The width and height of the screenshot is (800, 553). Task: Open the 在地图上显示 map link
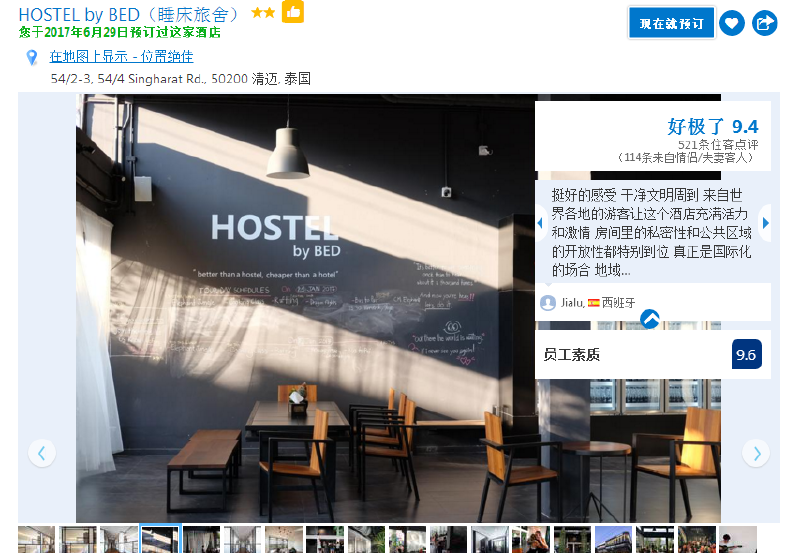point(121,56)
